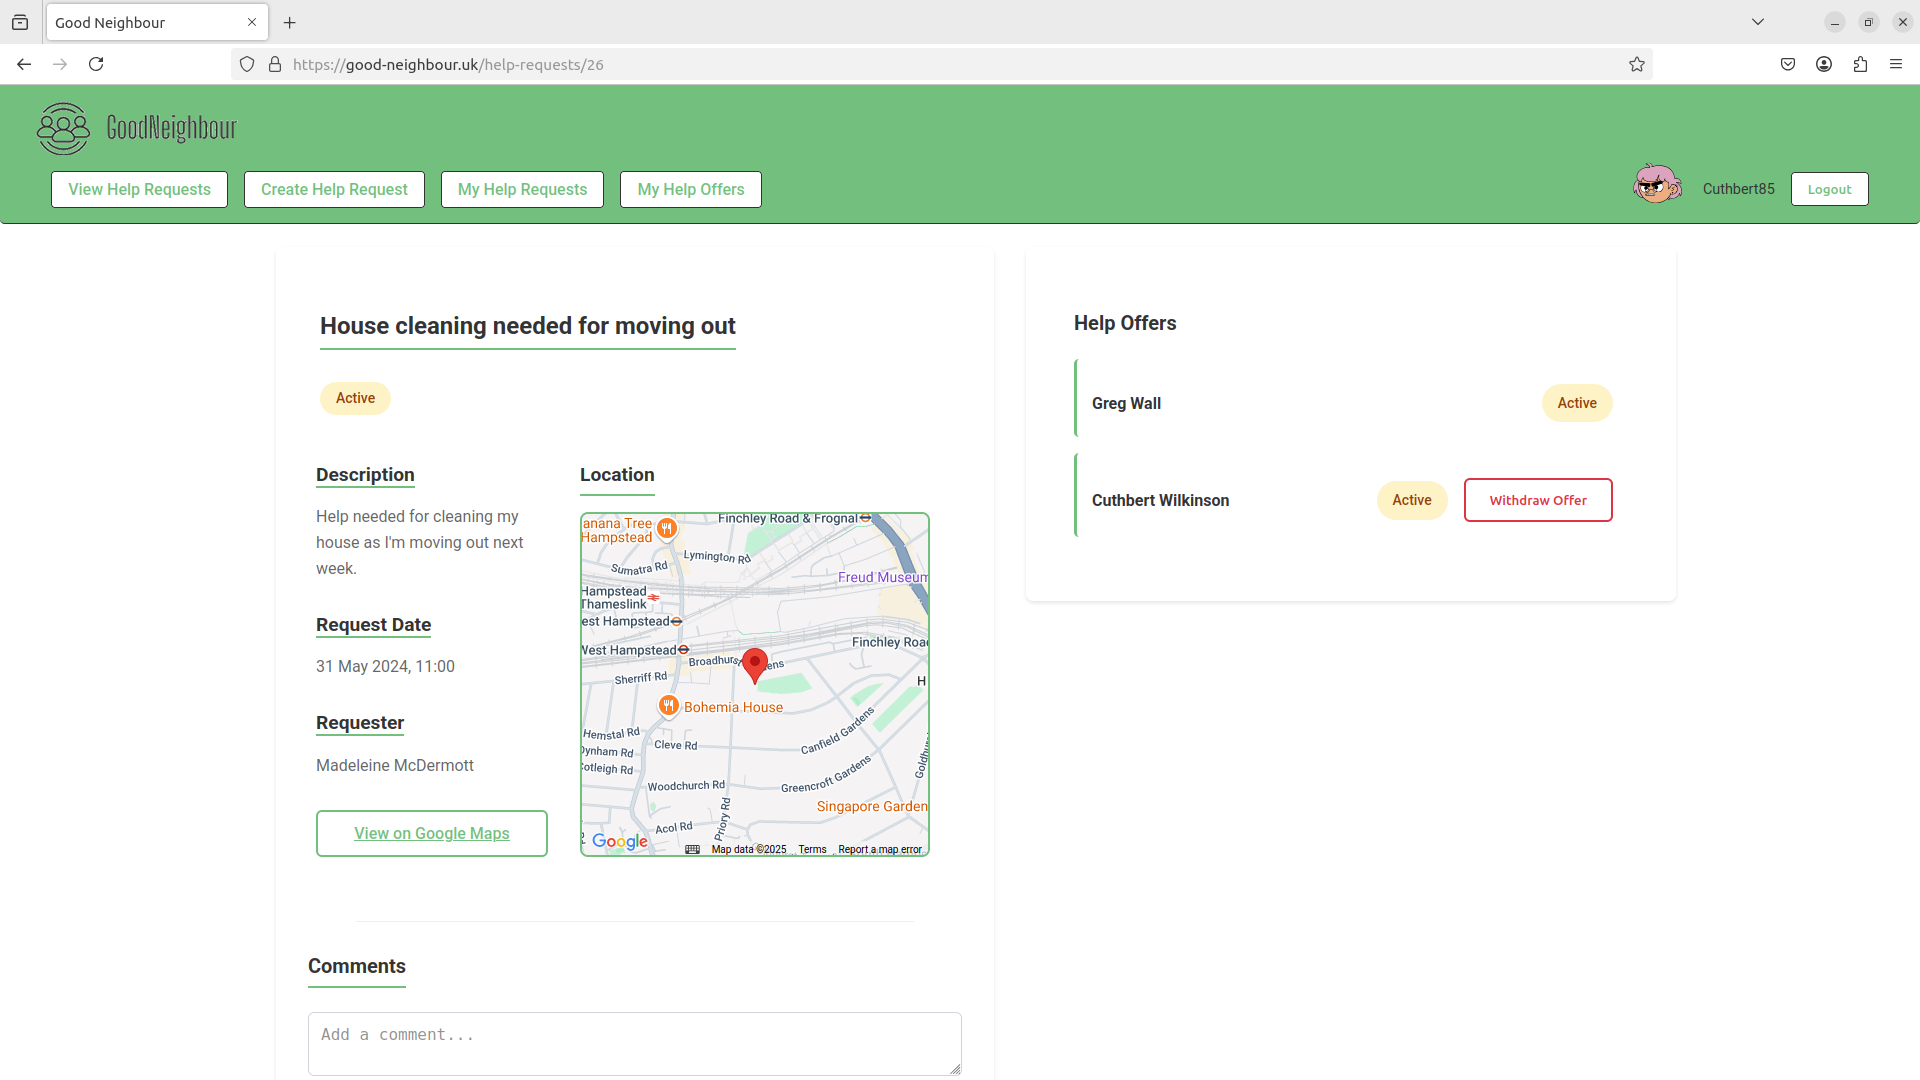1920x1080 pixels.
Task: Click the Create Help Request navigation icon
Action: 334,189
